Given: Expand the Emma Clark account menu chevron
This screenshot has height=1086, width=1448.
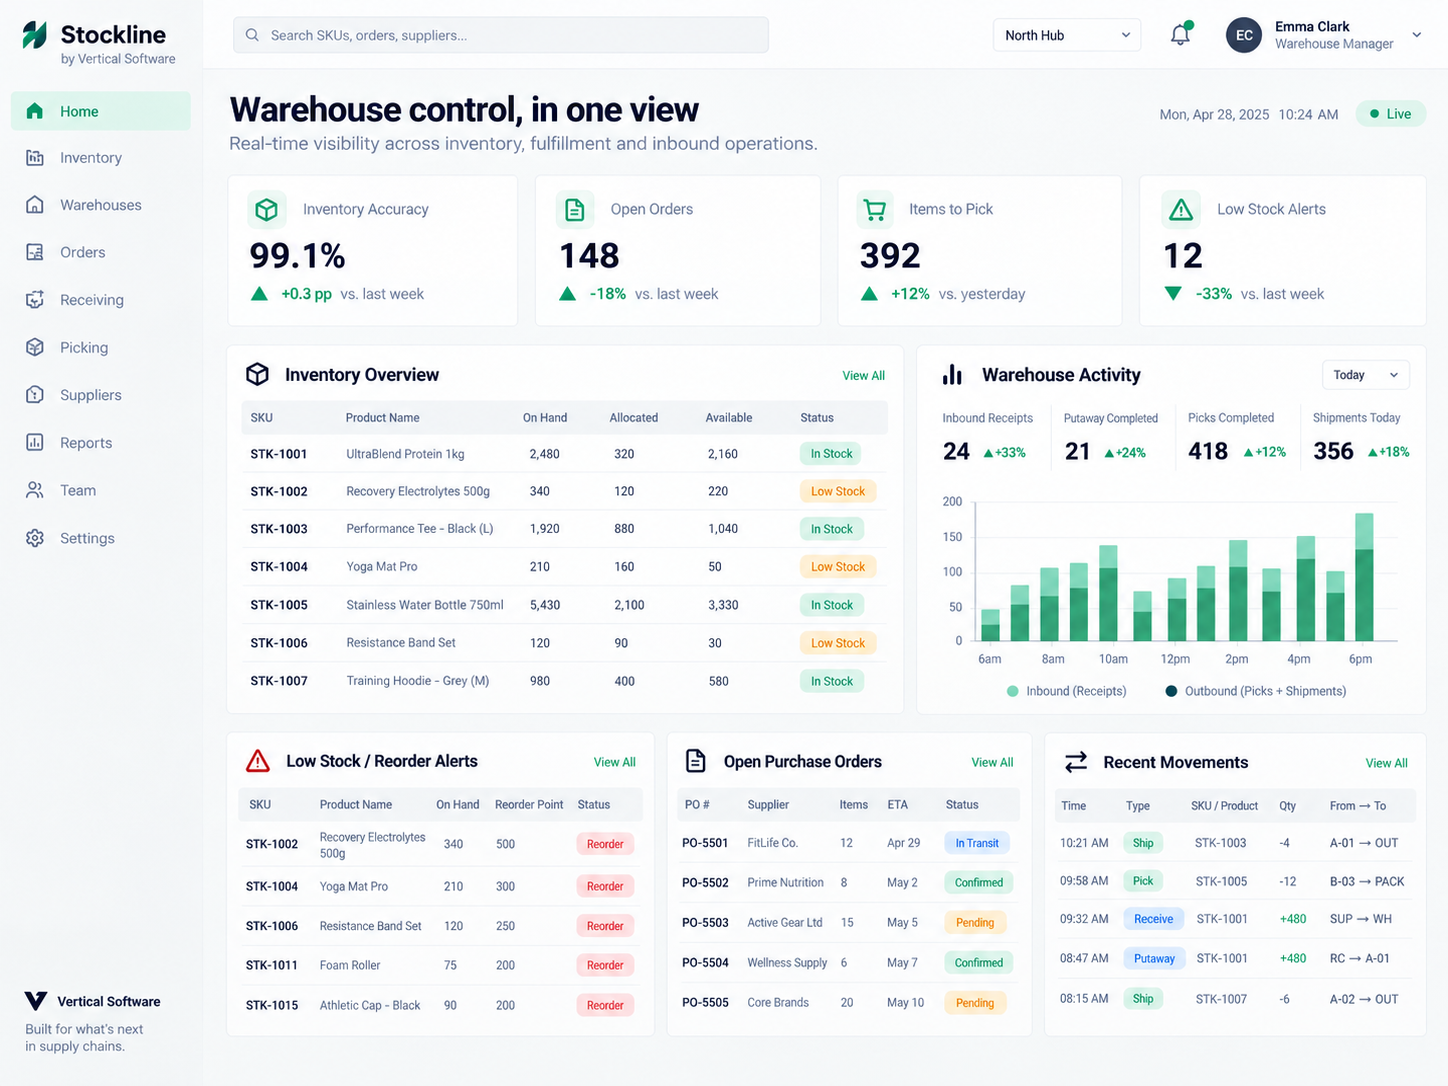Looking at the screenshot, I should (x=1417, y=35).
